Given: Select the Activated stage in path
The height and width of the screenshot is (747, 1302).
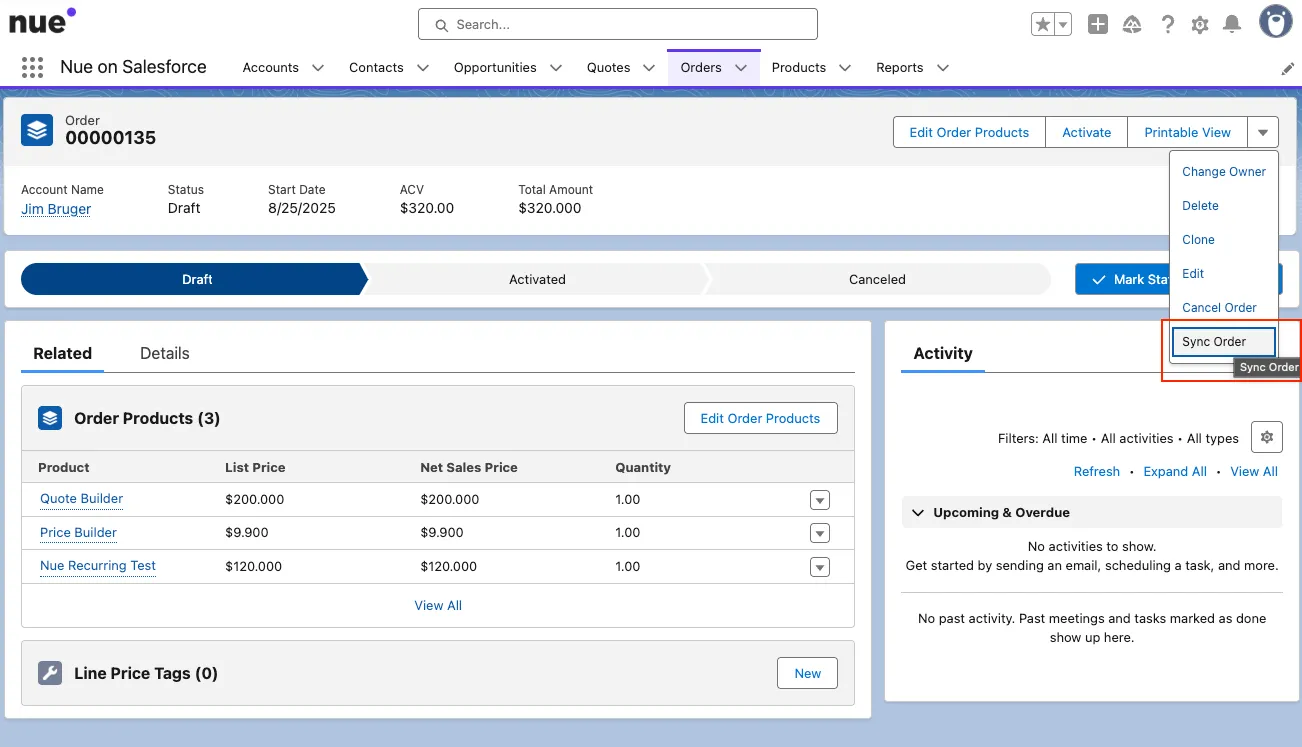Looking at the screenshot, I should coord(537,279).
